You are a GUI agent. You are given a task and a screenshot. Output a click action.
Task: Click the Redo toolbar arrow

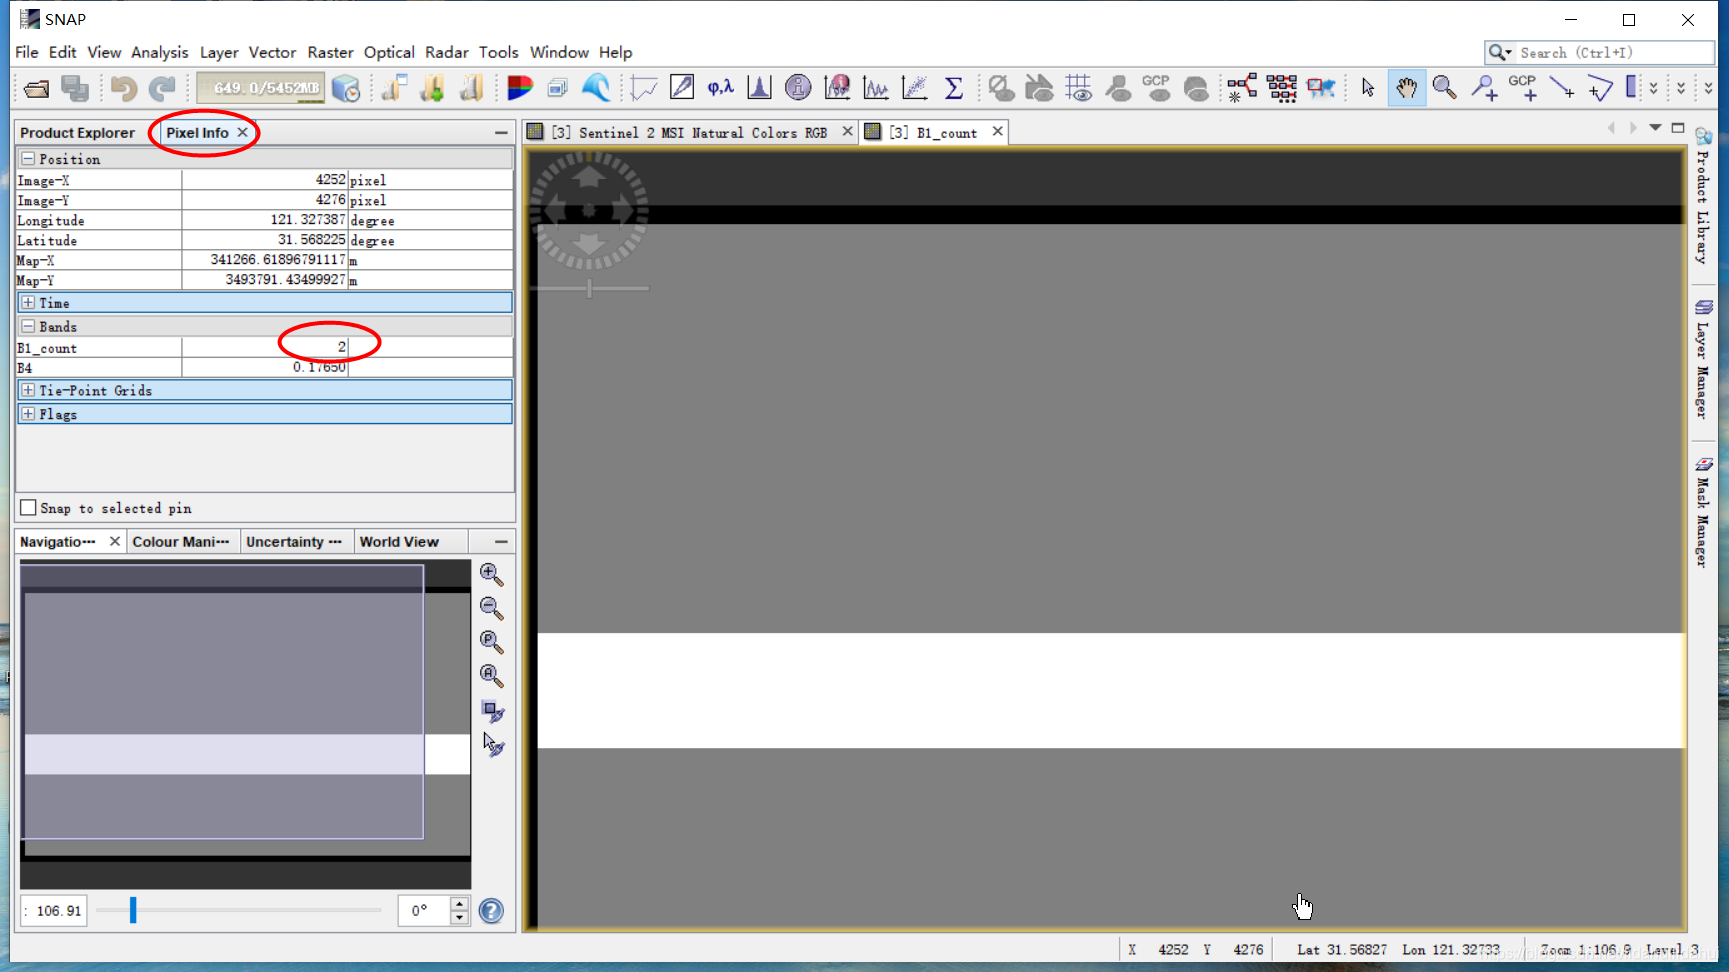tap(162, 89)
